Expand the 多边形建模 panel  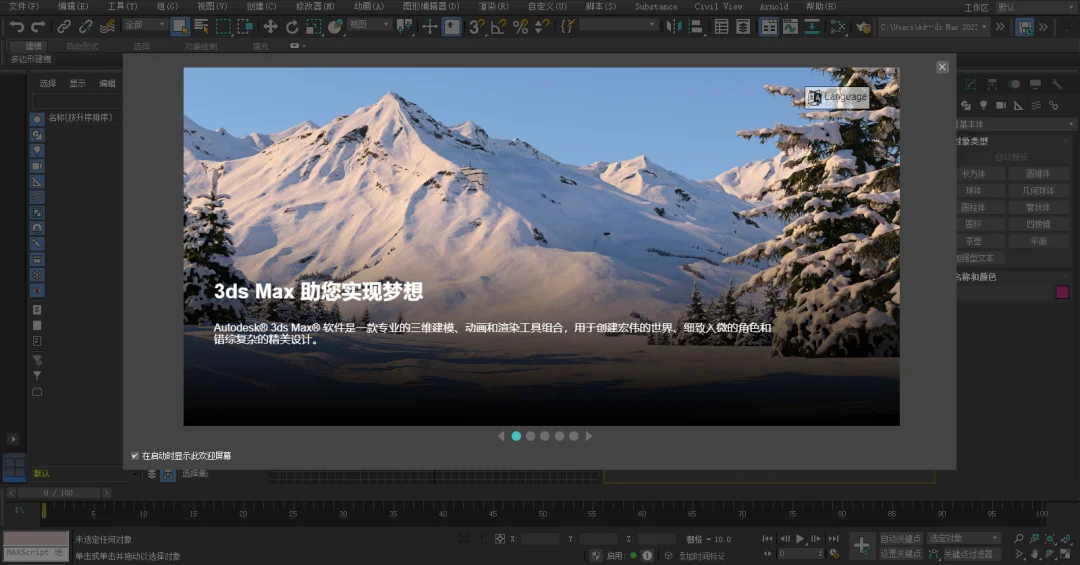point(31,59)
